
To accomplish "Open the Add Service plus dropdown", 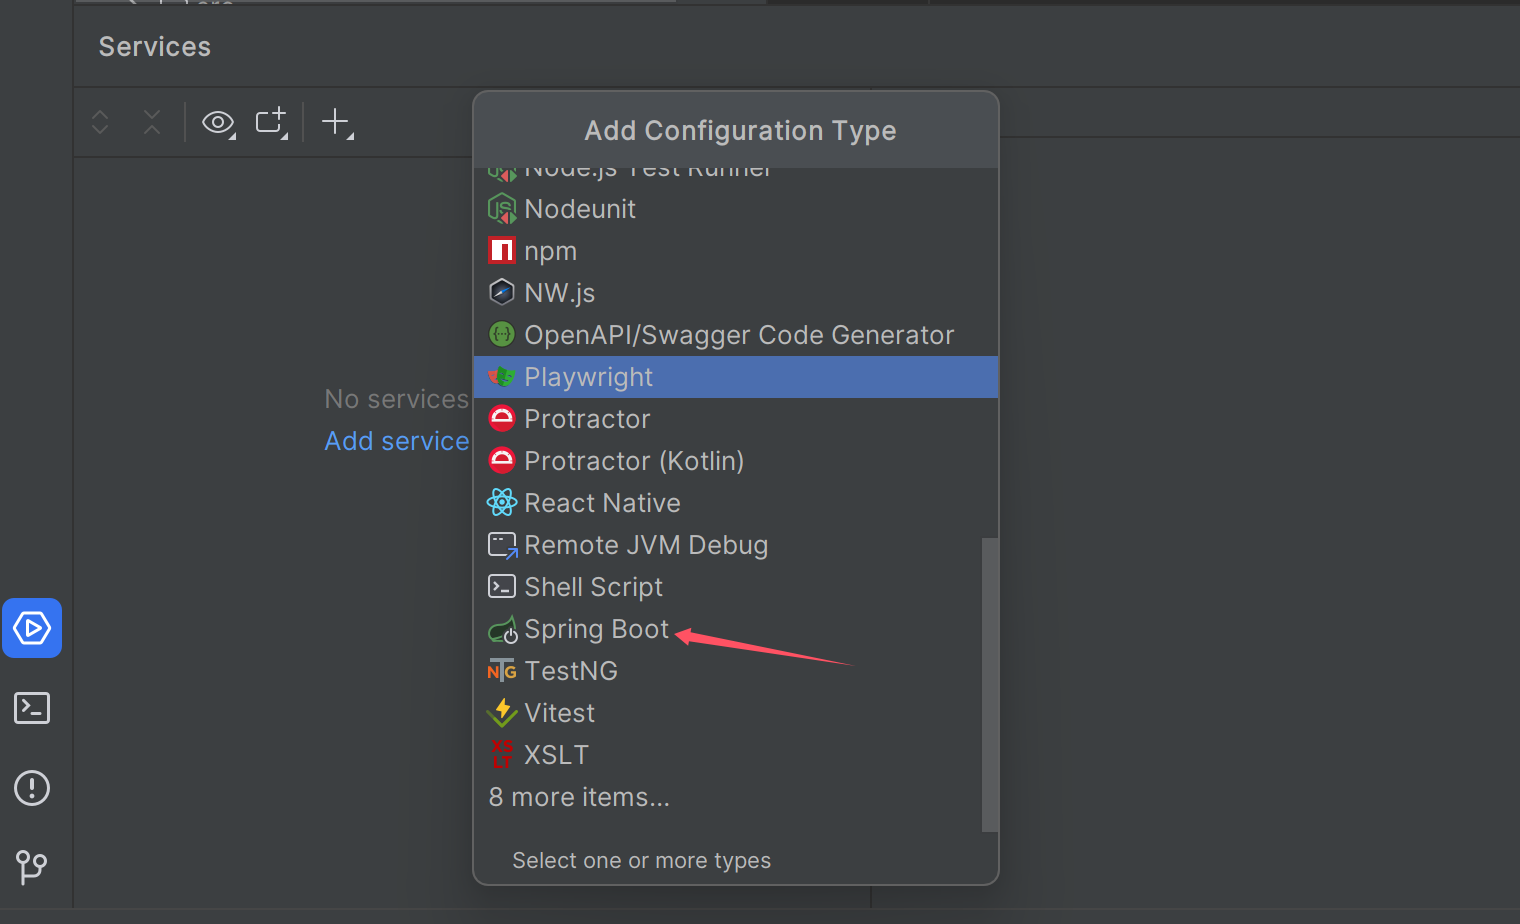I will 337,122.
